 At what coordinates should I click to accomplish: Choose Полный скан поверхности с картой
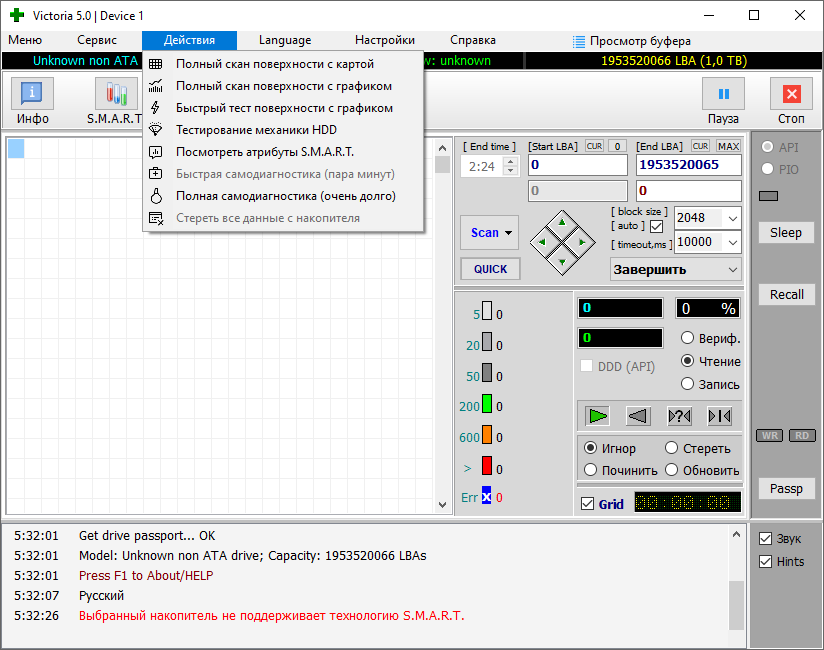click(x=283, y=64)
